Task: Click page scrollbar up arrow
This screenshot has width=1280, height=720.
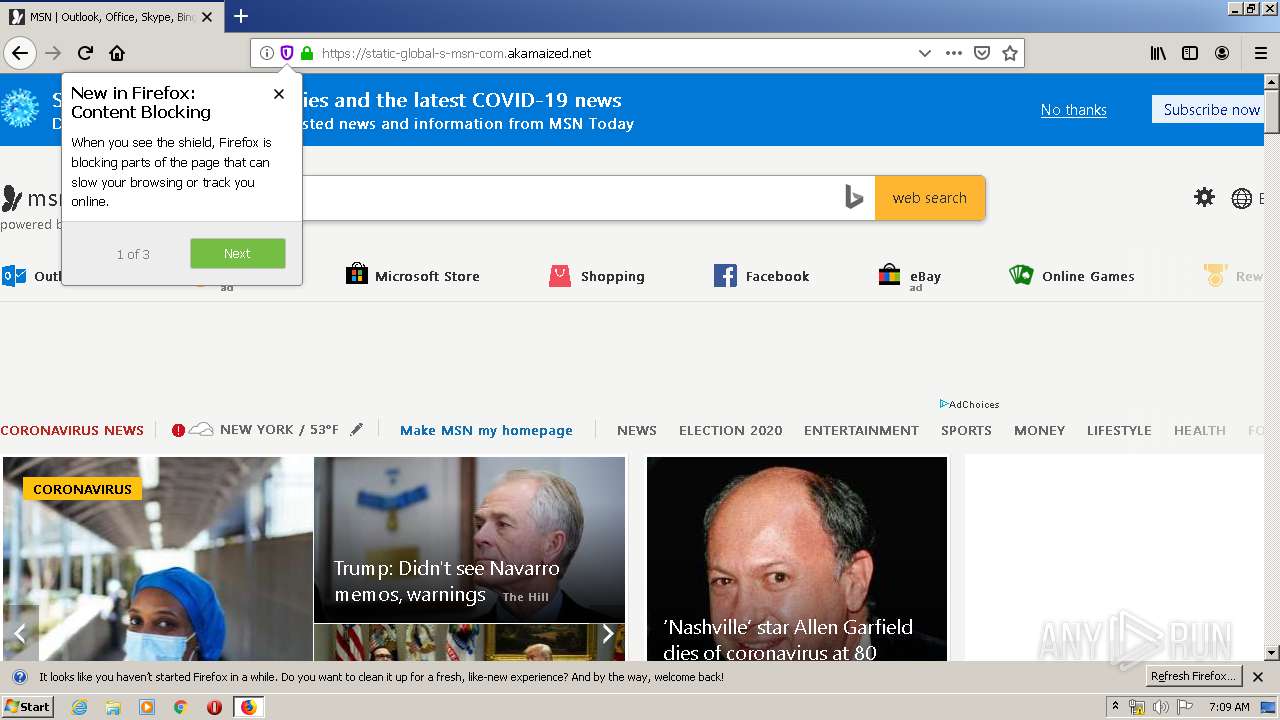Action: click(x=1271, y=81)
